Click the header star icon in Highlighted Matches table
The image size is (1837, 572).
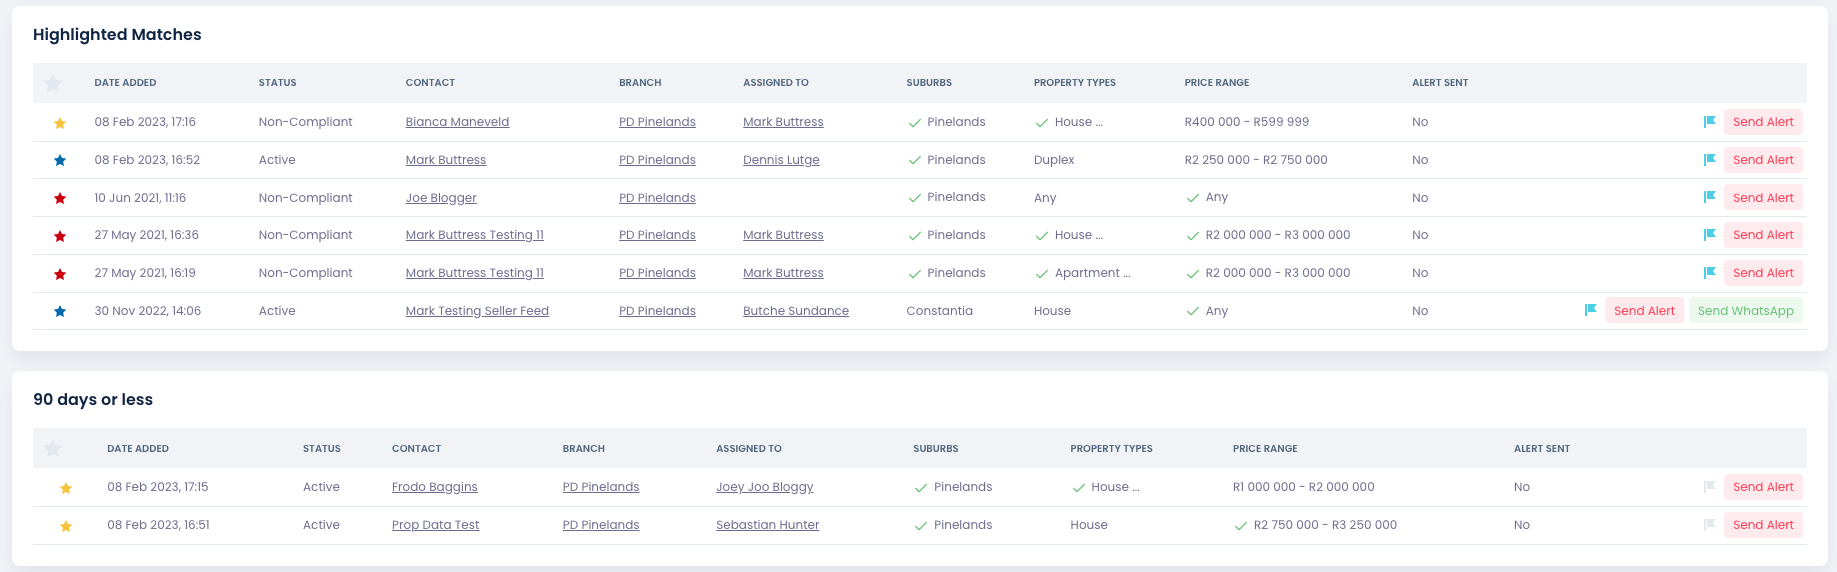(x=54, y=83)
